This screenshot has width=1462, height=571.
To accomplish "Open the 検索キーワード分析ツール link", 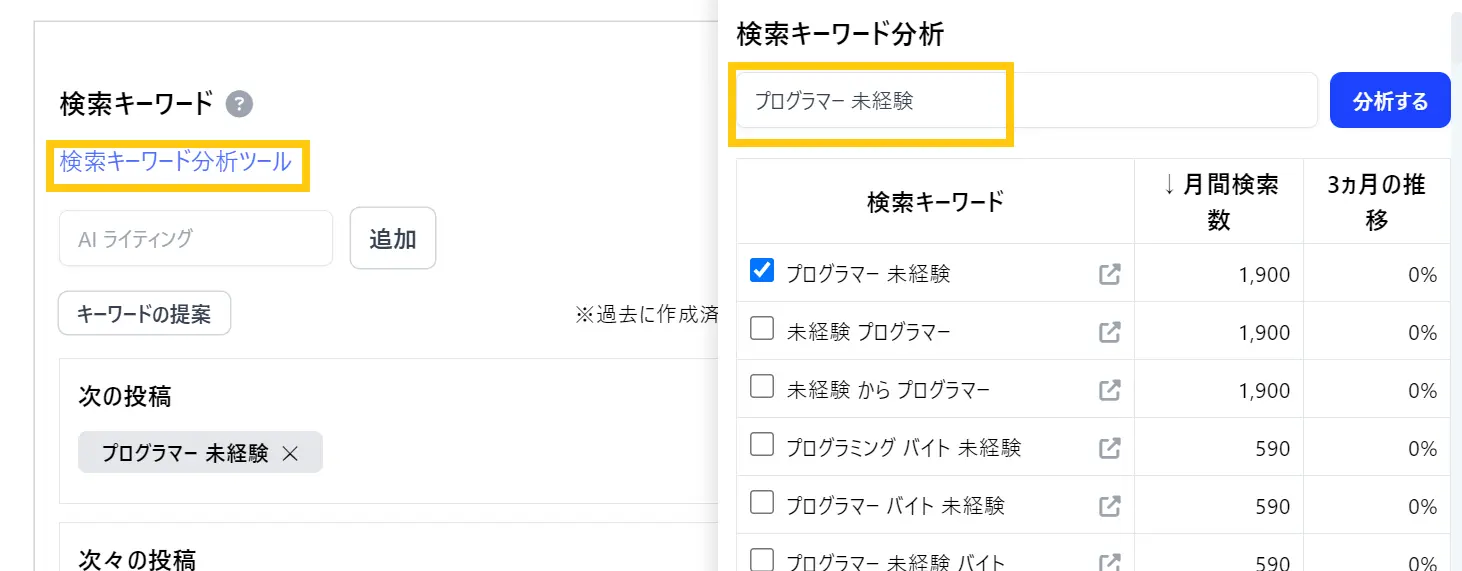I will [176, 162].
